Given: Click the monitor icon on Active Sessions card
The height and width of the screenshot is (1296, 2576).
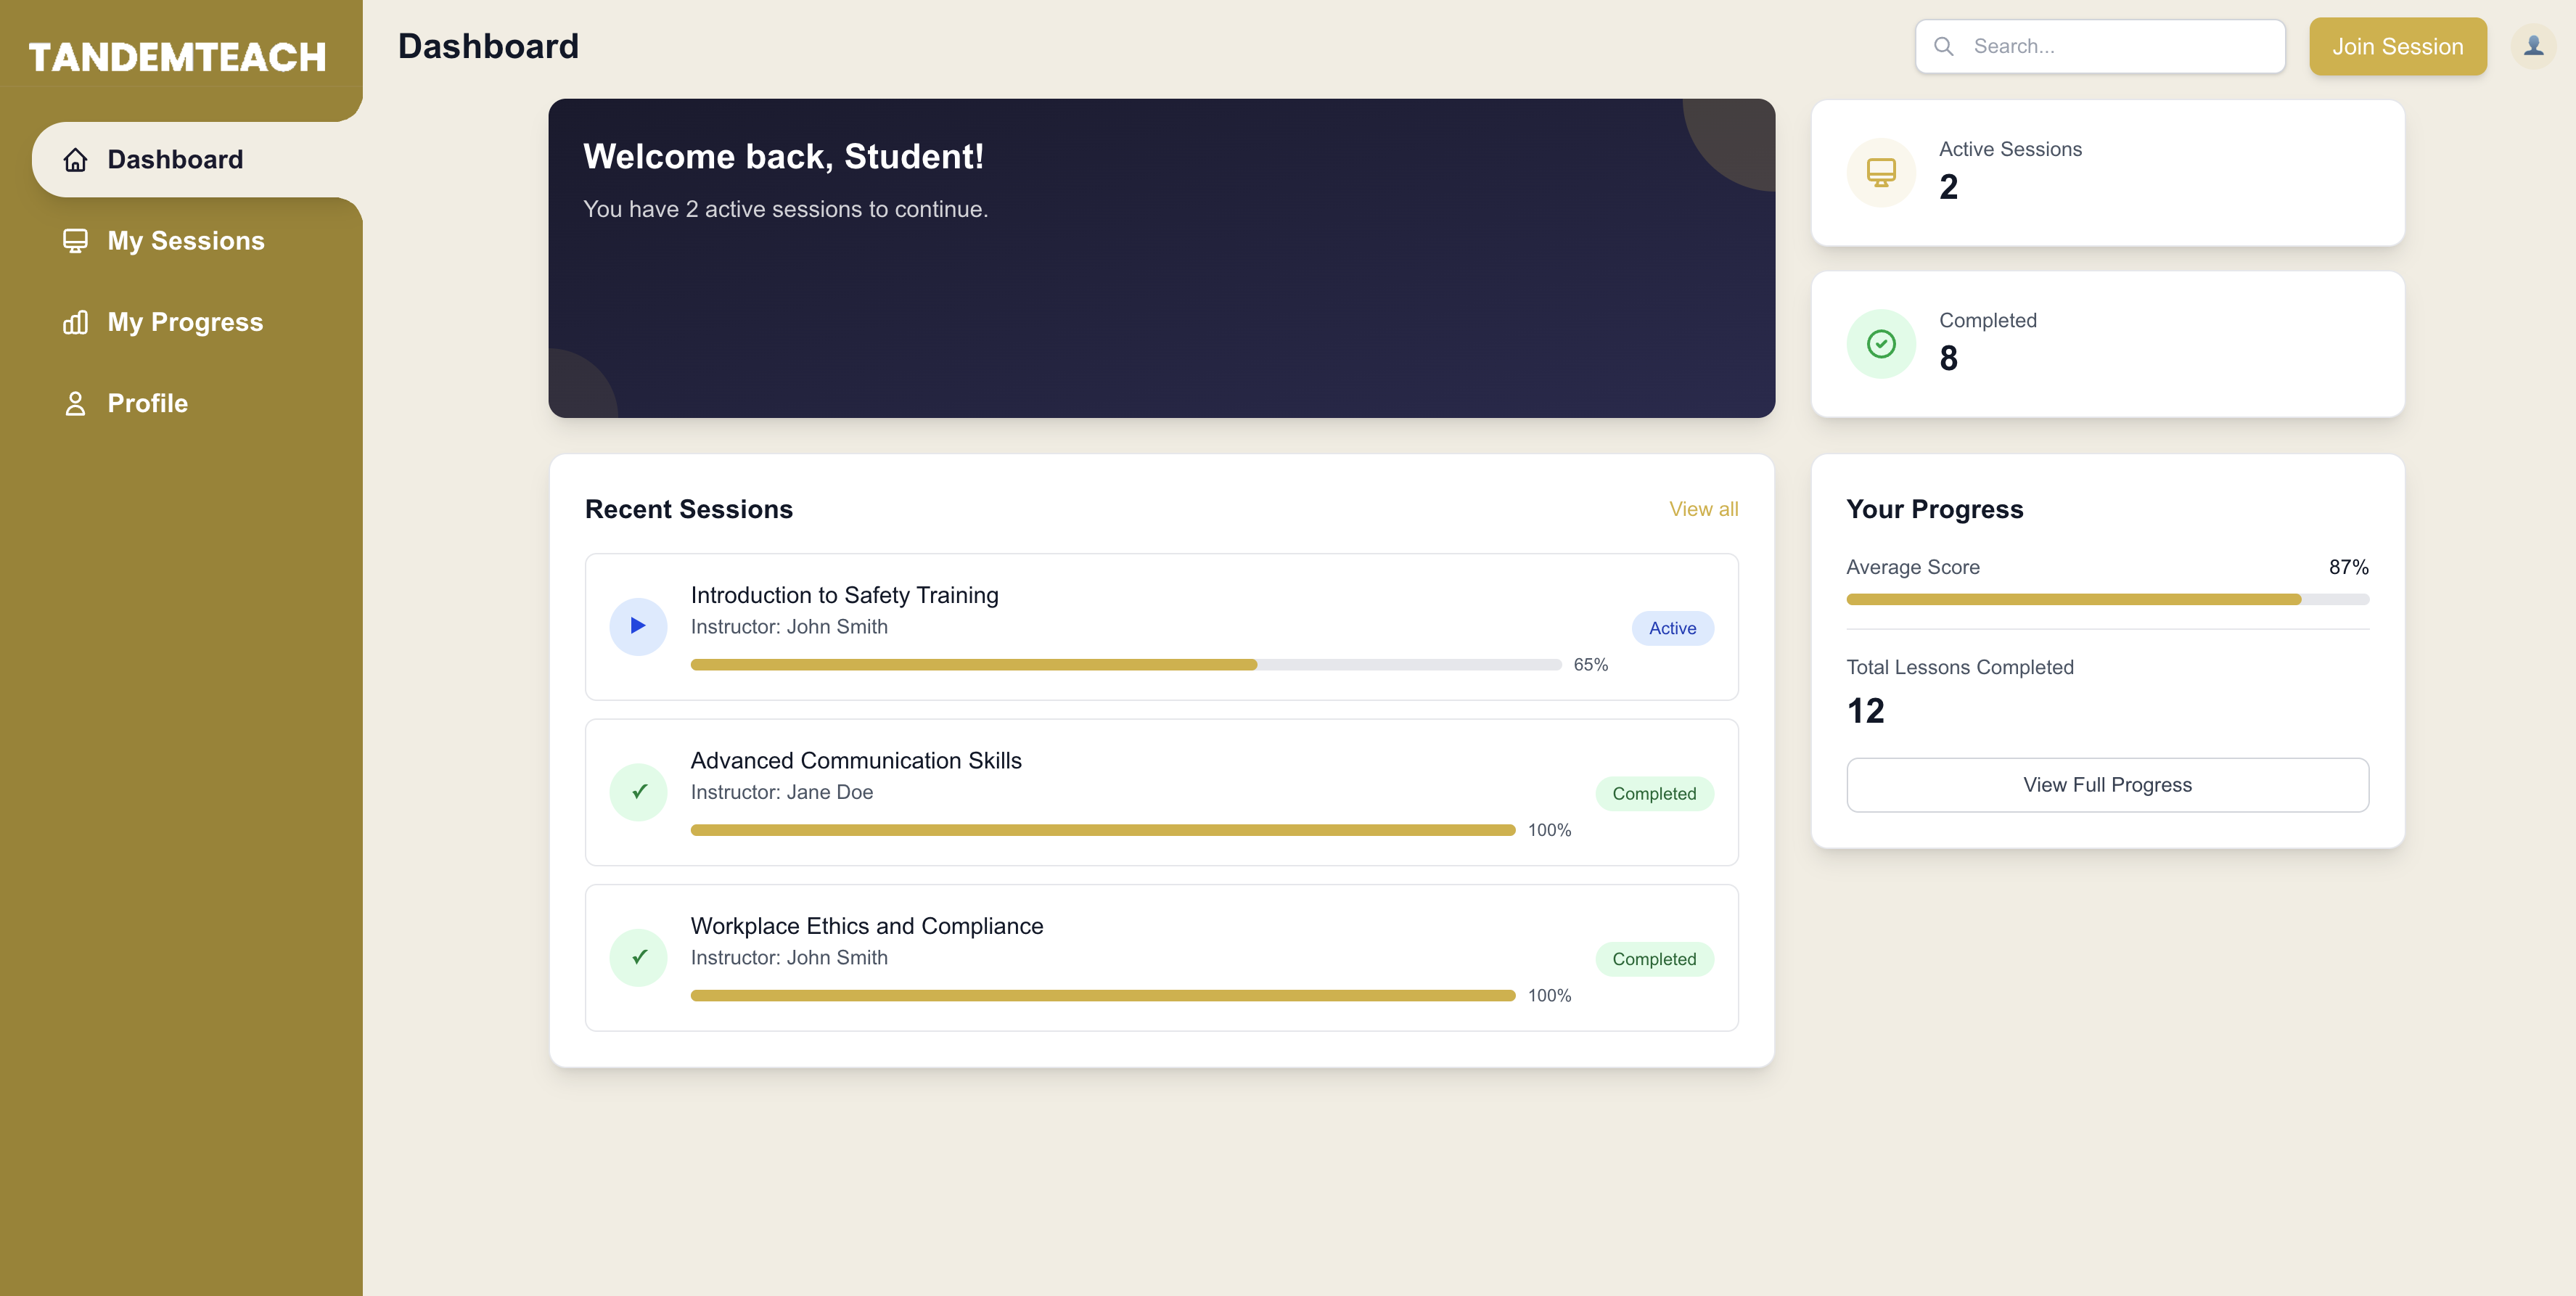Looking at the screenshot, I should (x=1881, y=171).
